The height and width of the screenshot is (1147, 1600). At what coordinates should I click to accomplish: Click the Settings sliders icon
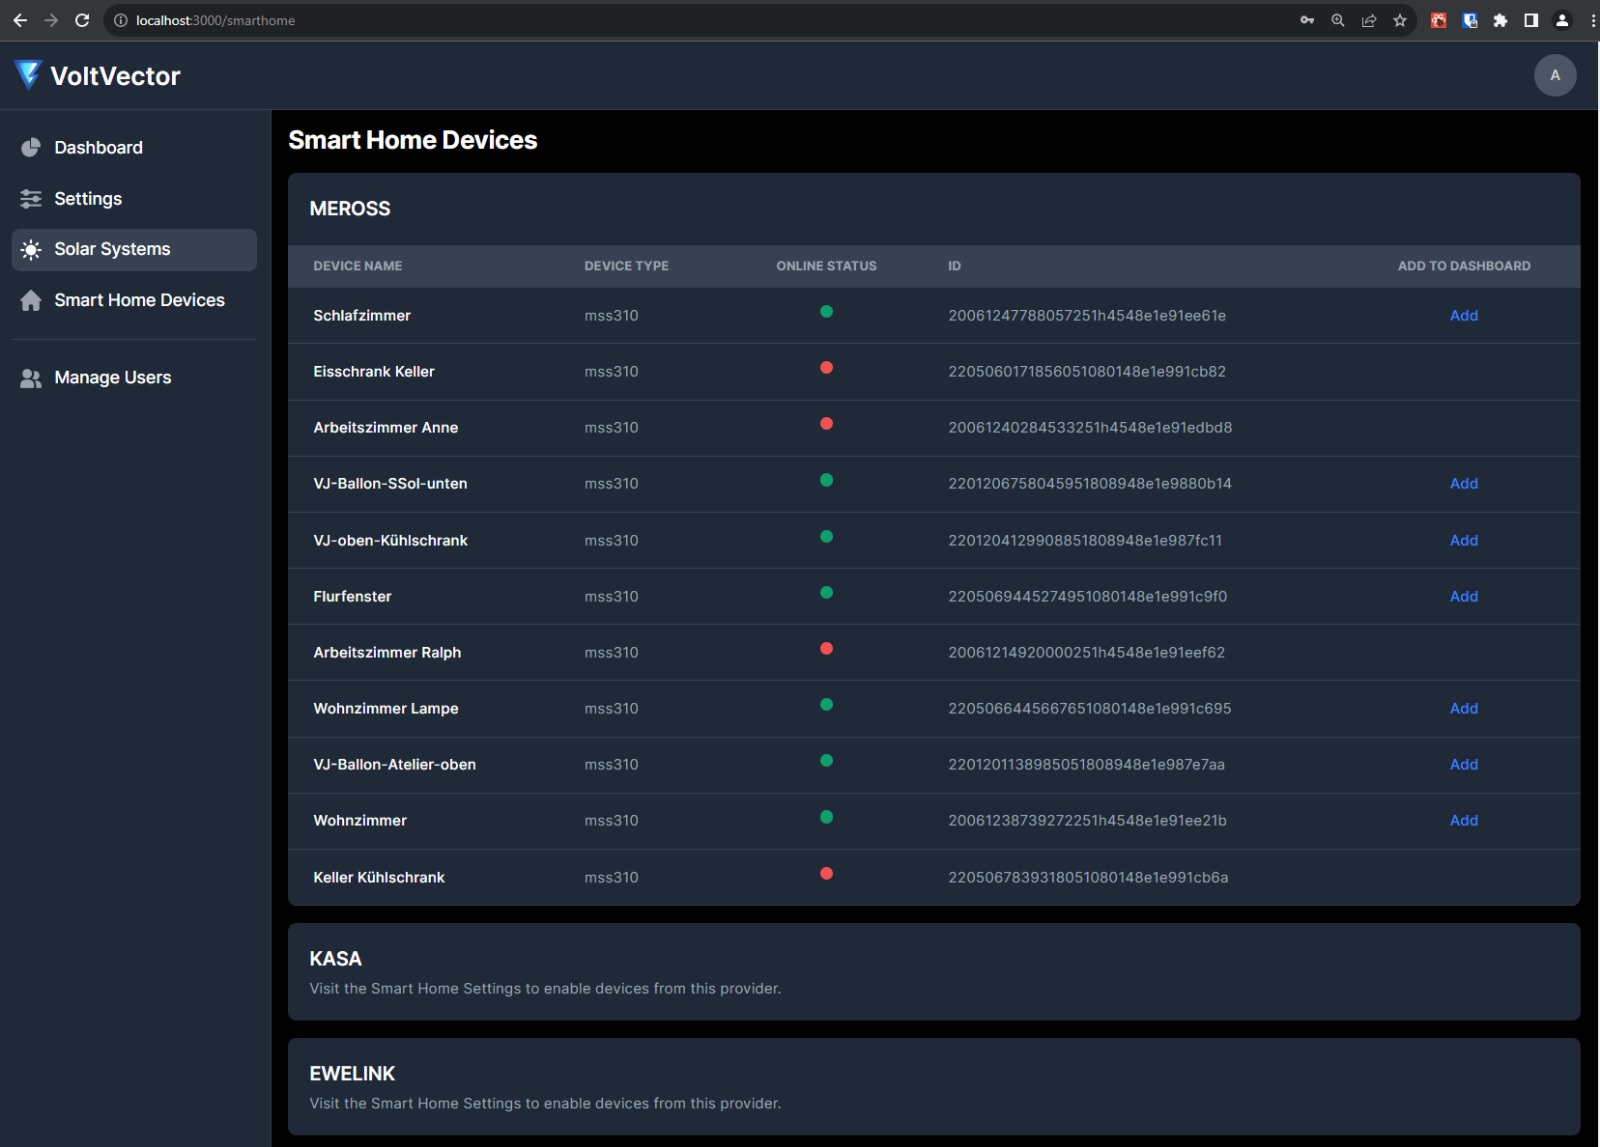tap(31, 198)
